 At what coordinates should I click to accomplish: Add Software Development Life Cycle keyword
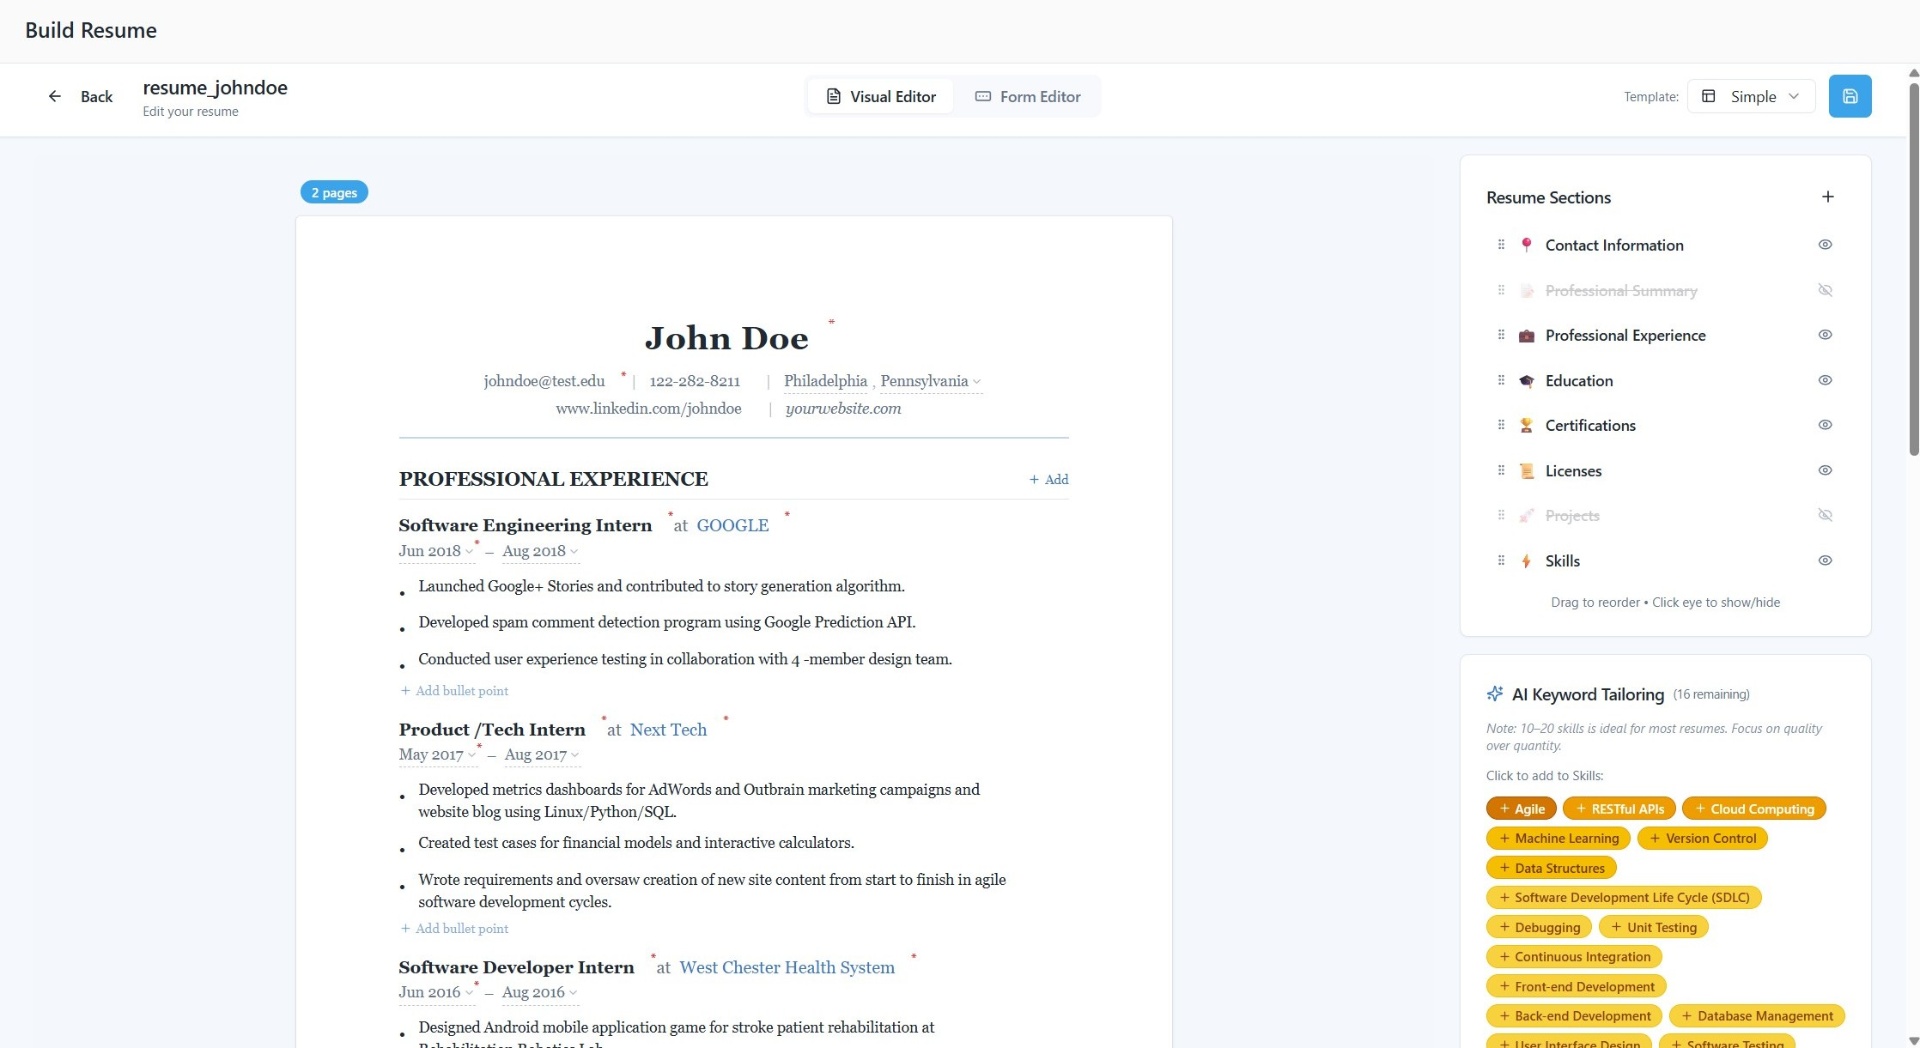pyautogui.click(x=1624, y=898)
